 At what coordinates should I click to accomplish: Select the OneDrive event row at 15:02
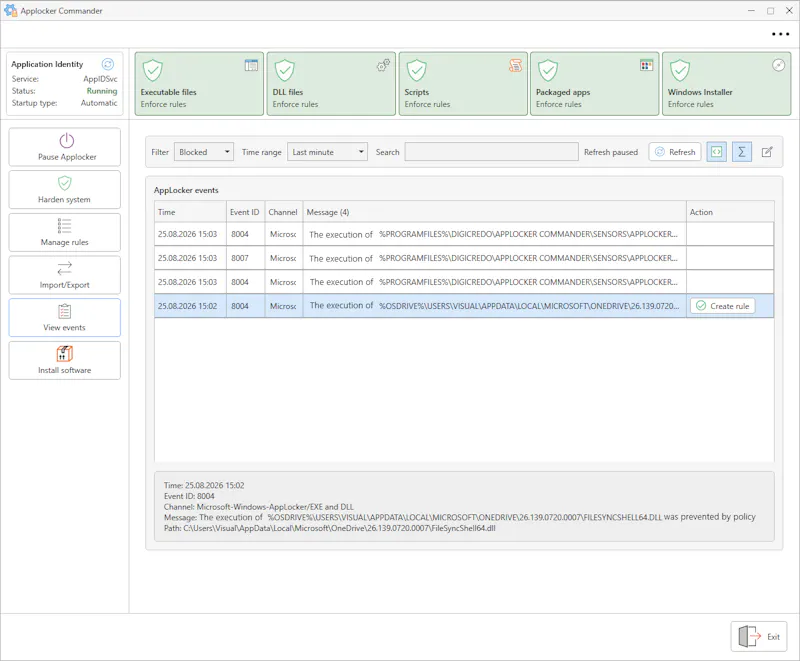[x=464, y=306]
